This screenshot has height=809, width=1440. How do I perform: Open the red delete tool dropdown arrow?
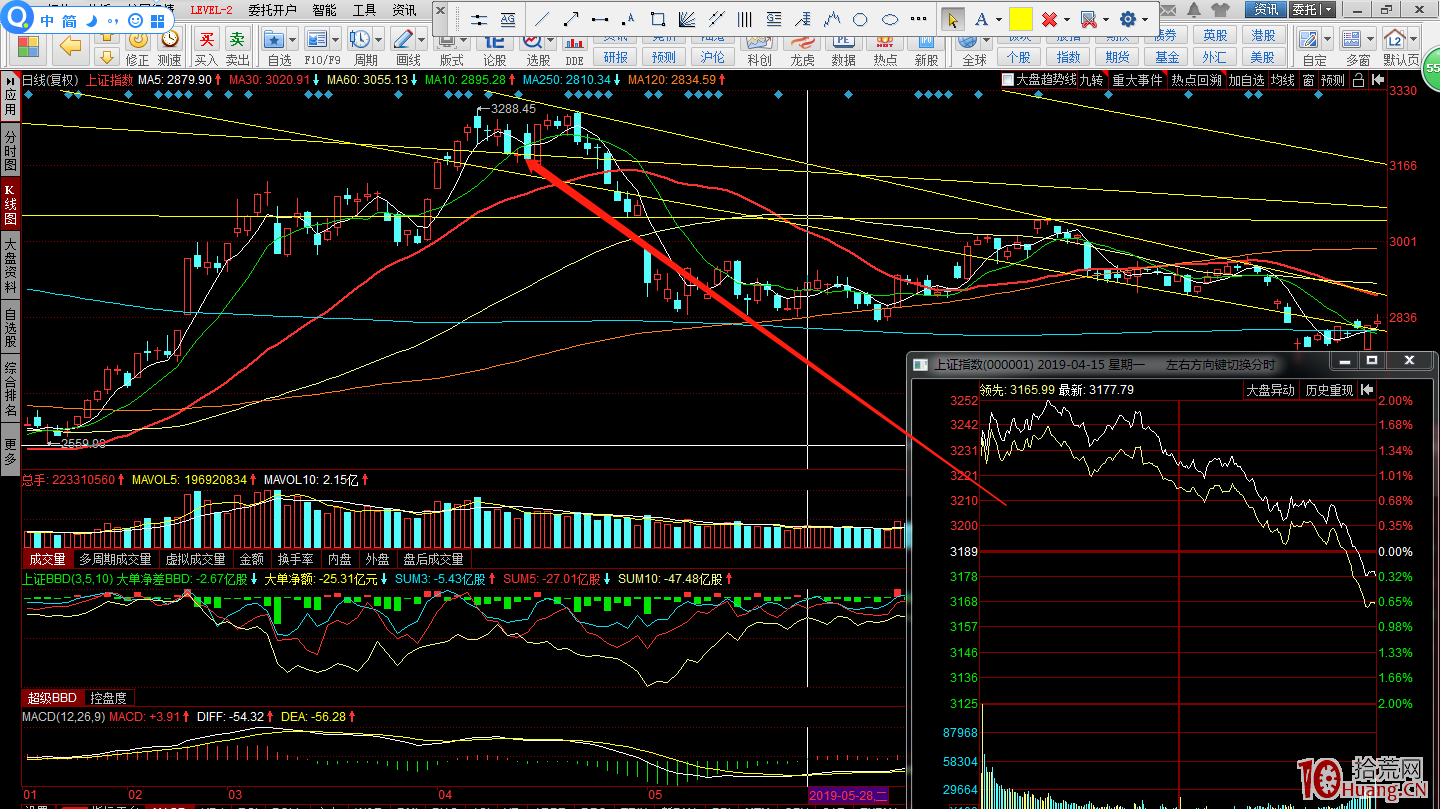tap(1067, 19)
